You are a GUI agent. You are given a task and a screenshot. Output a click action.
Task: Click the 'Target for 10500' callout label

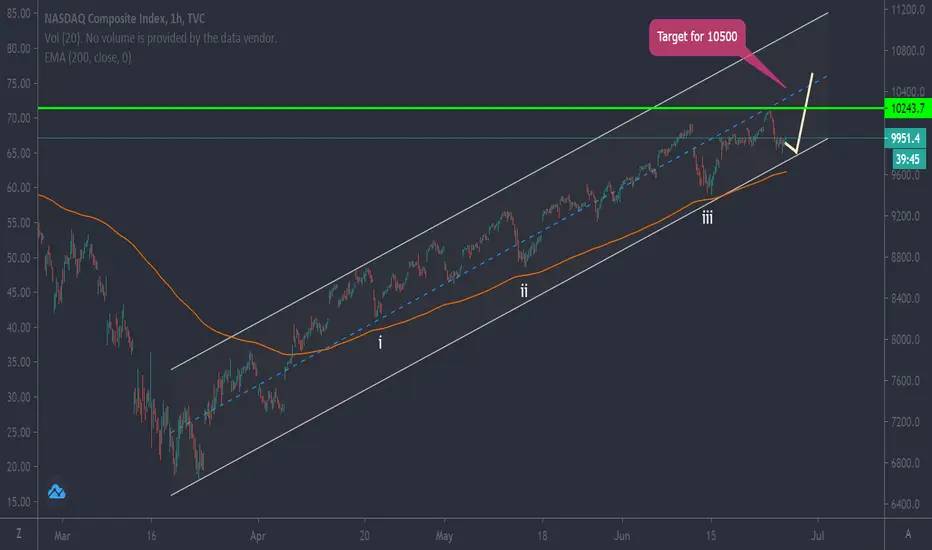[x=697, y=37]
